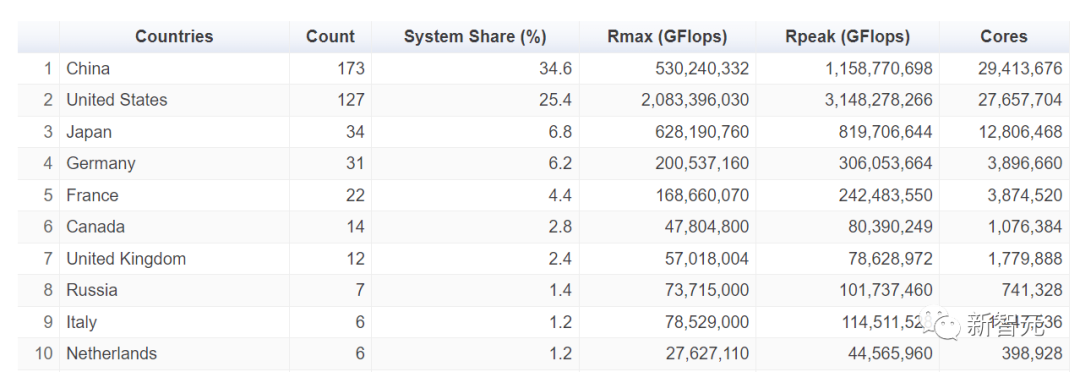Click the Canada row label
The width and height of the screenshot is (1080, 372).
[96, 227]
